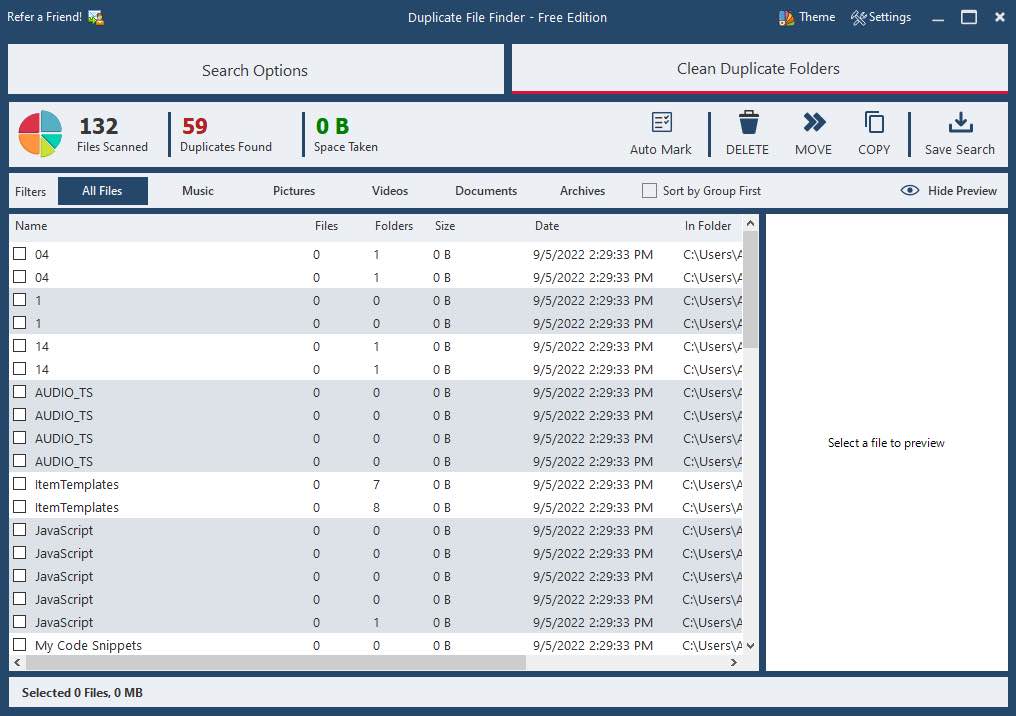Viewport: 1016px width, 716px height.
Task: Click the list scroll-up arrow
Action: (750, 224)
